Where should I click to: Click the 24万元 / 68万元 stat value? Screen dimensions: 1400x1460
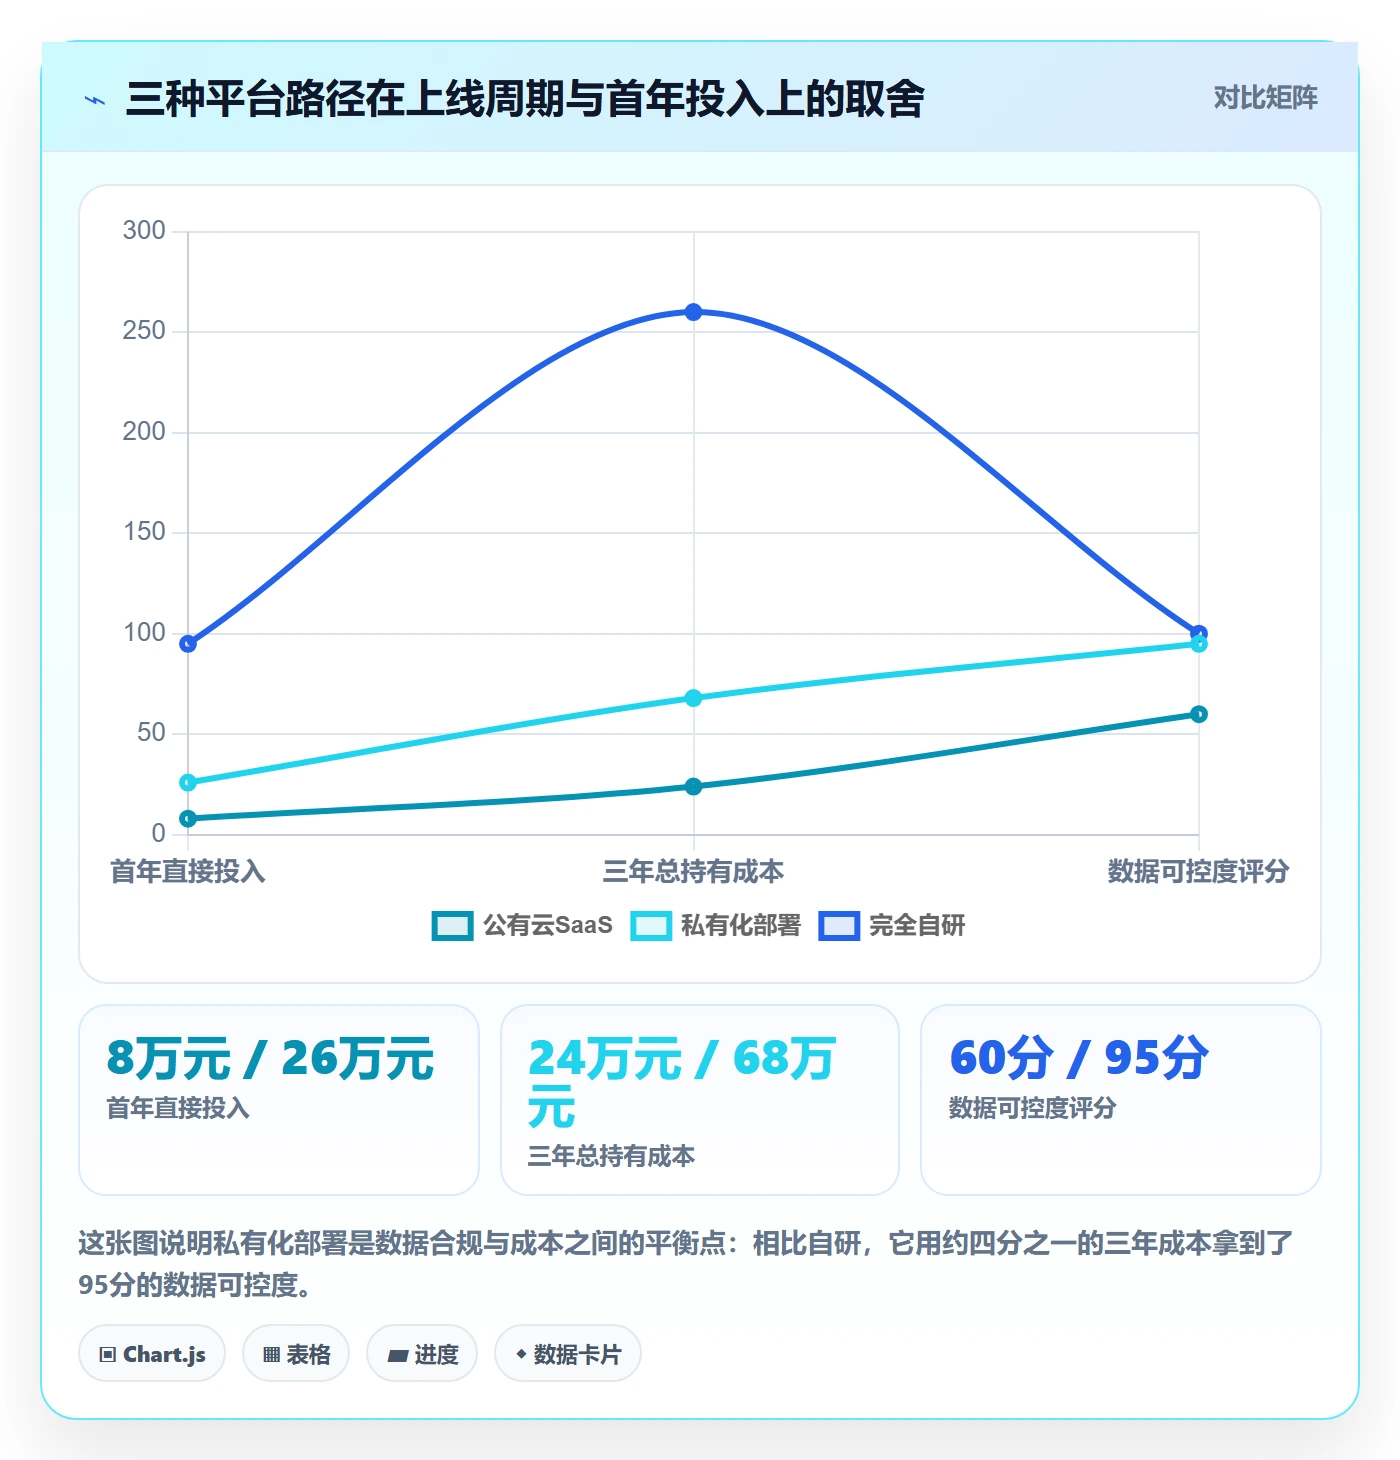[x=682, y=1083]
